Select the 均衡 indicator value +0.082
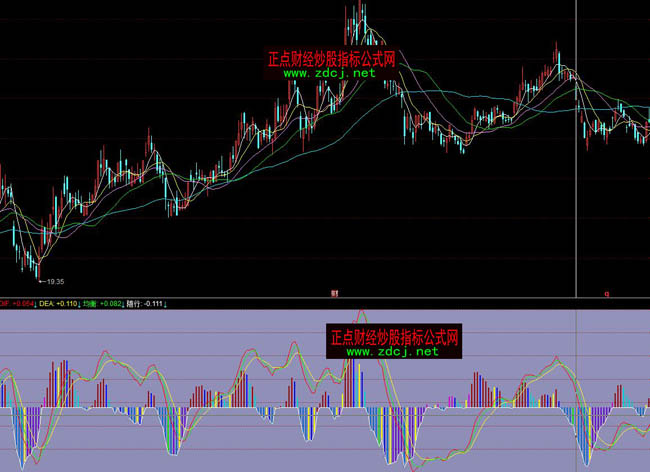The width and height of the screenshot is (650, 472). pos(110,302)
